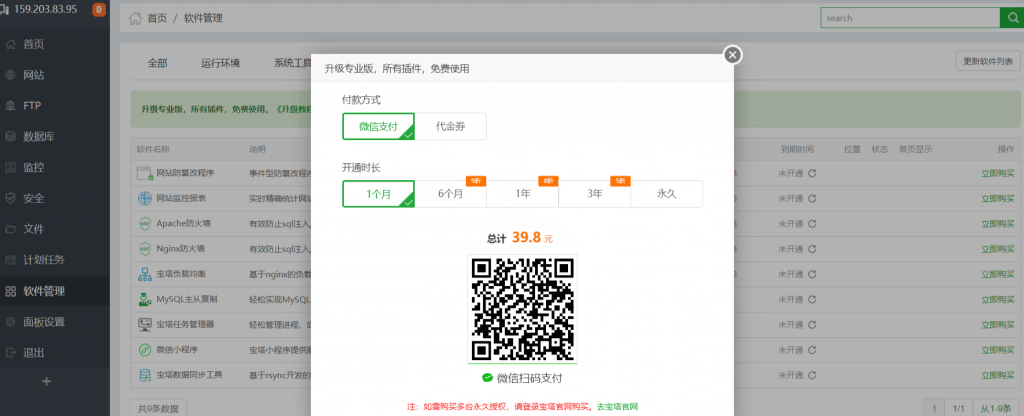
Task: Click the 软件名称 column header
Action: click(153, 149)
